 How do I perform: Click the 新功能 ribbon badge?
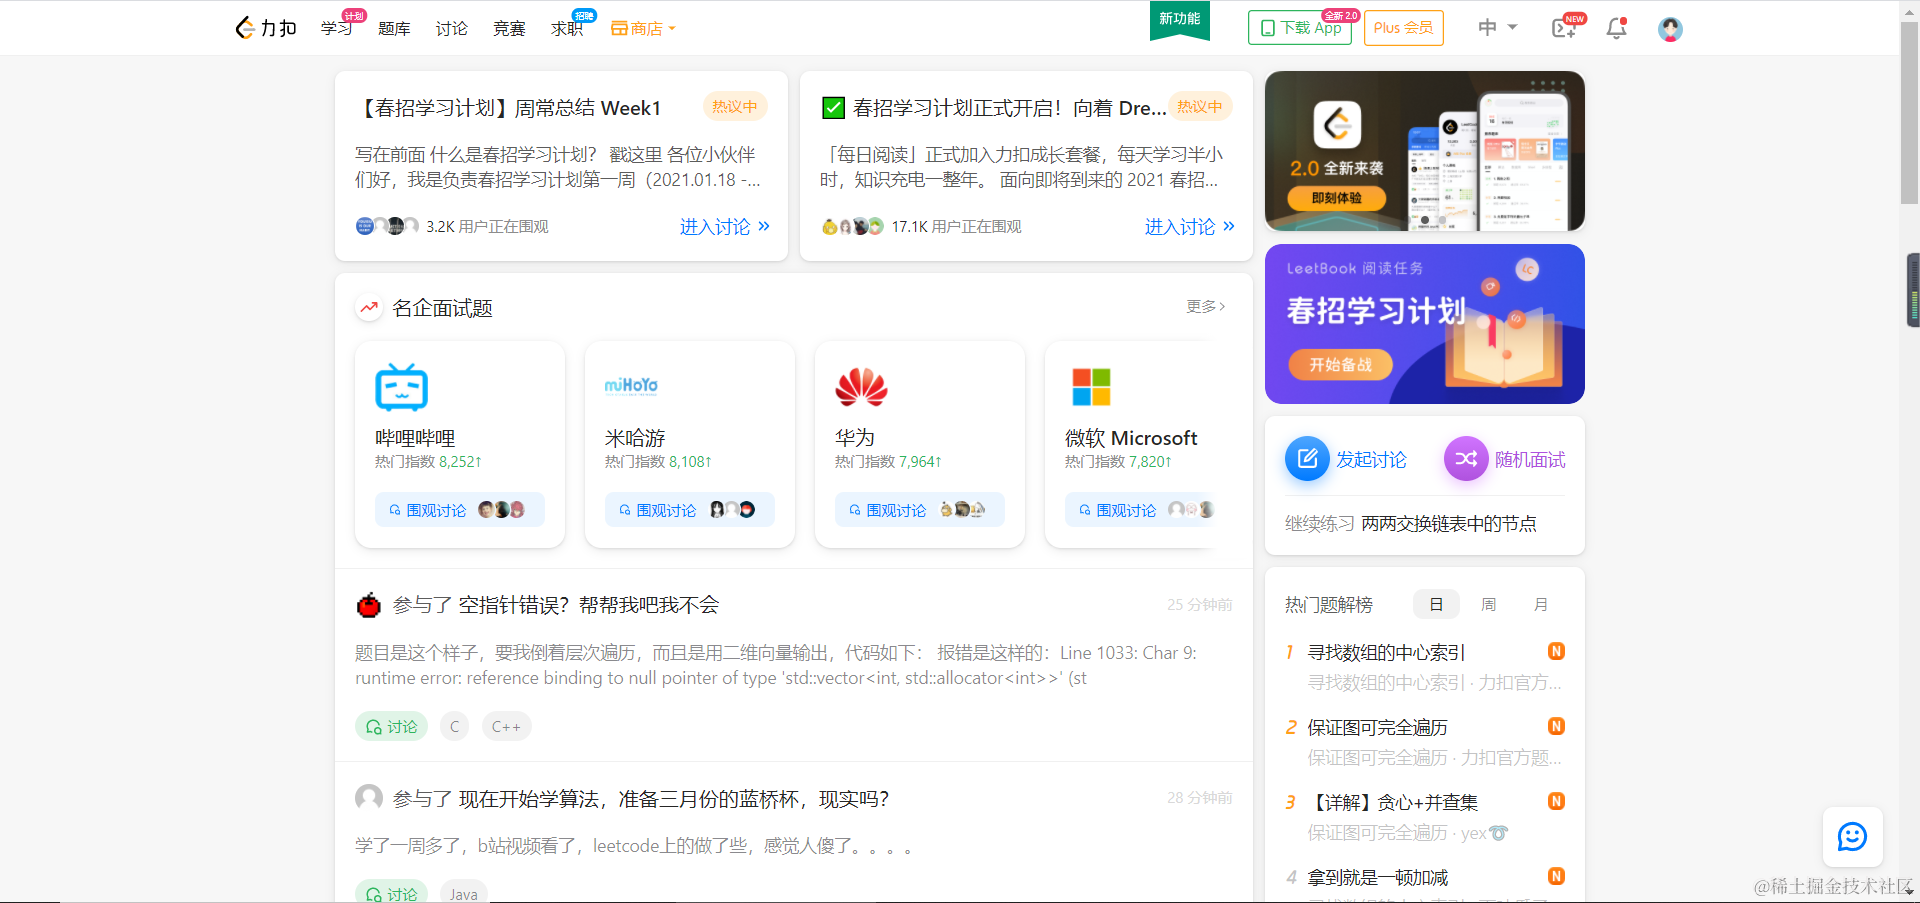pyautogui.click(x=1180, y=20)
